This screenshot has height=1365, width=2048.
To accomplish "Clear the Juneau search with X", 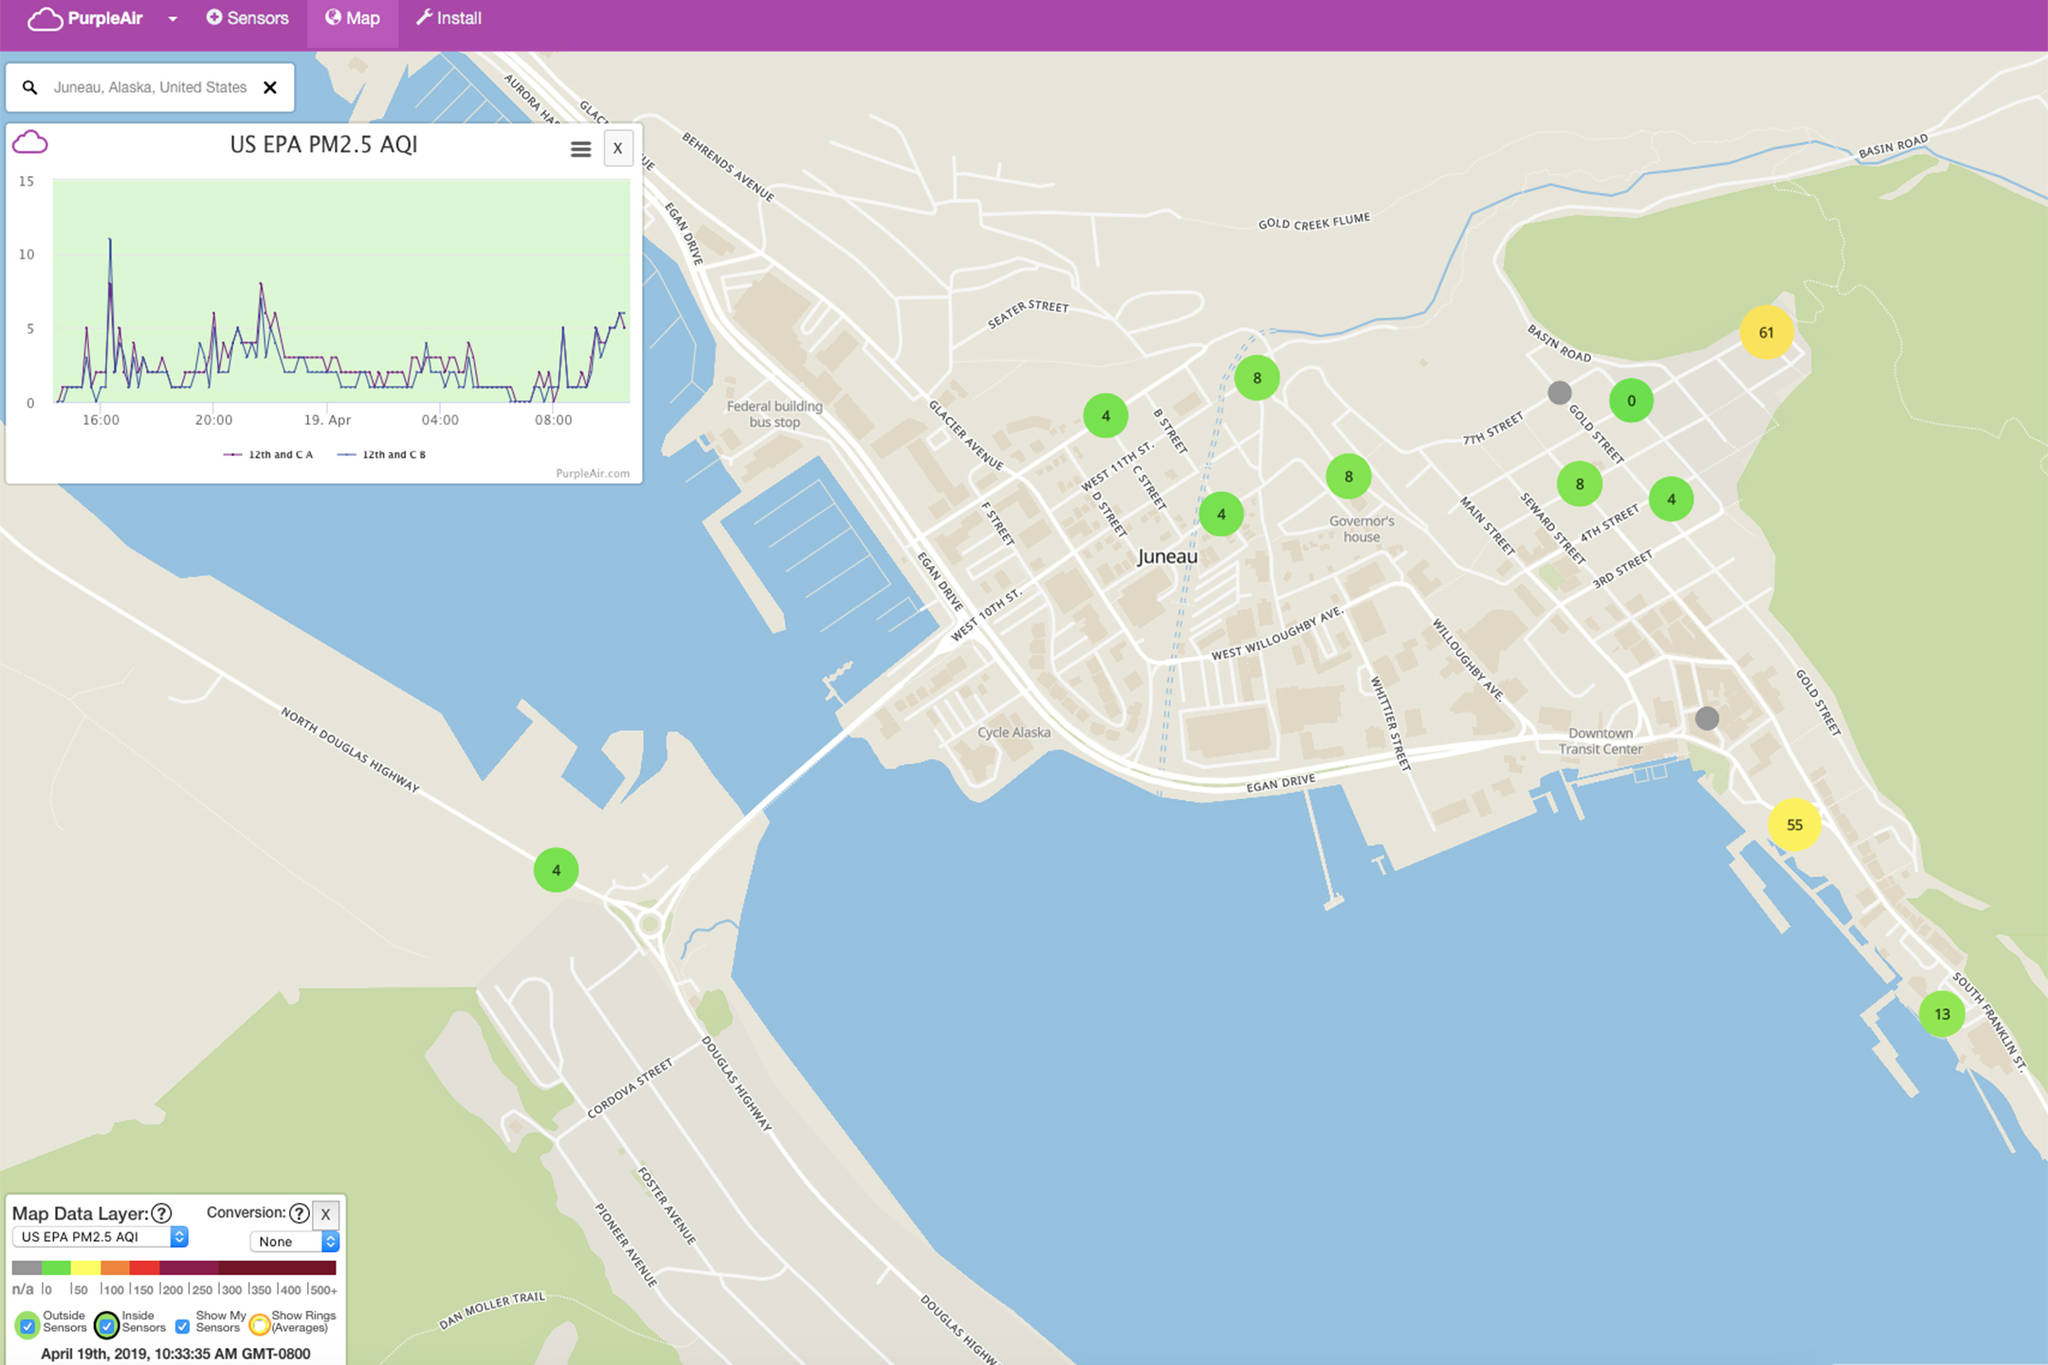I will 270,88.
